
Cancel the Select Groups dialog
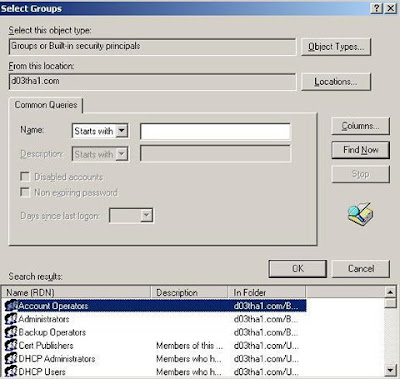361,269
